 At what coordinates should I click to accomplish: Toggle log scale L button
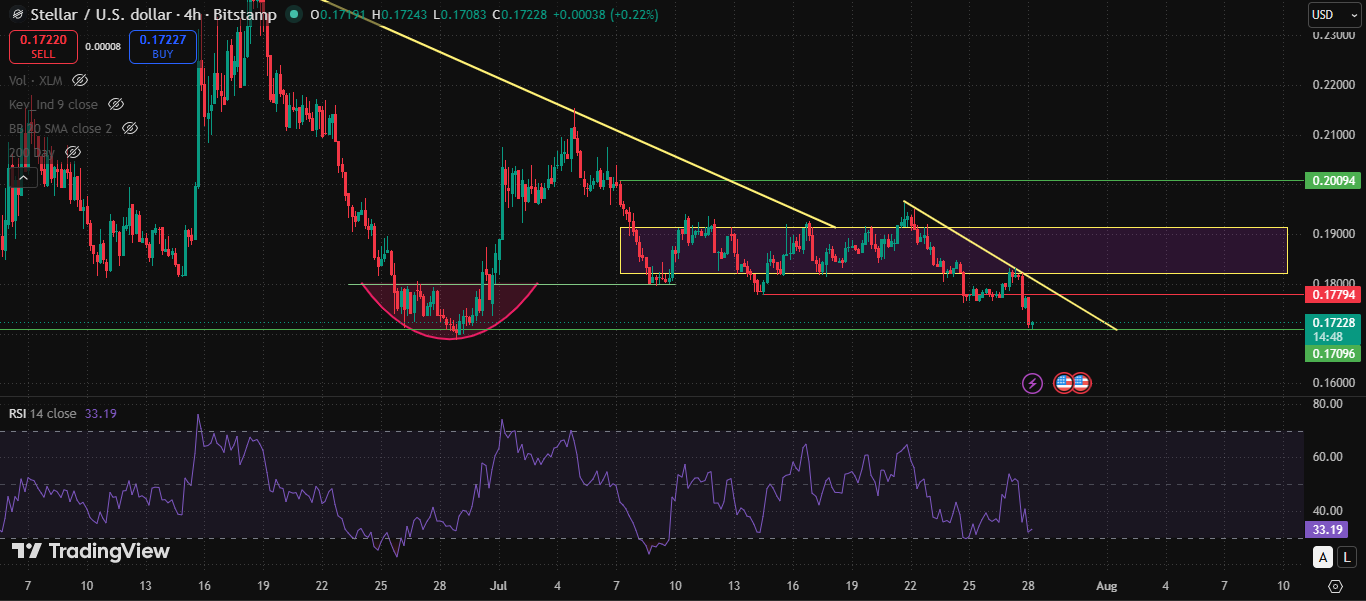1347,557
